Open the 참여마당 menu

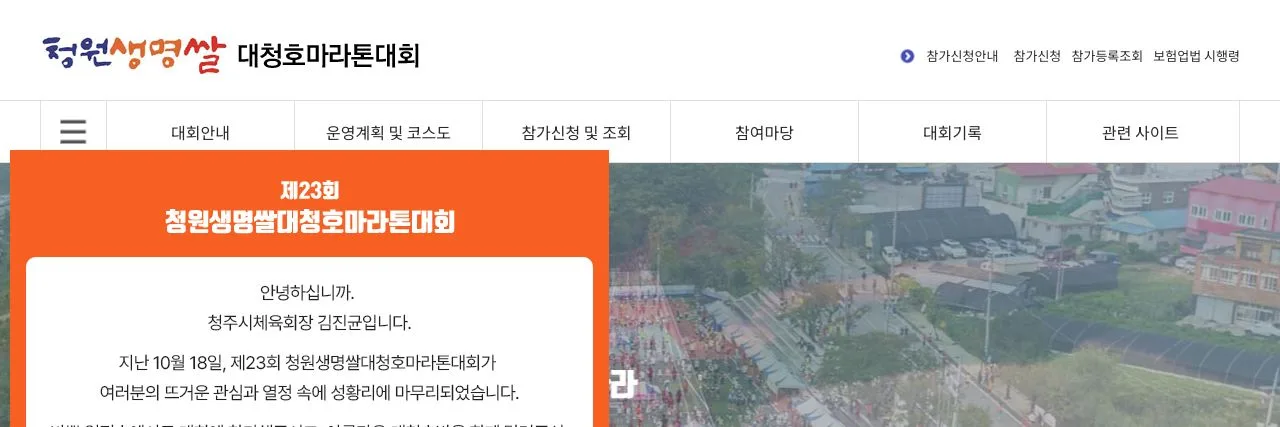[x=764, y=132]
